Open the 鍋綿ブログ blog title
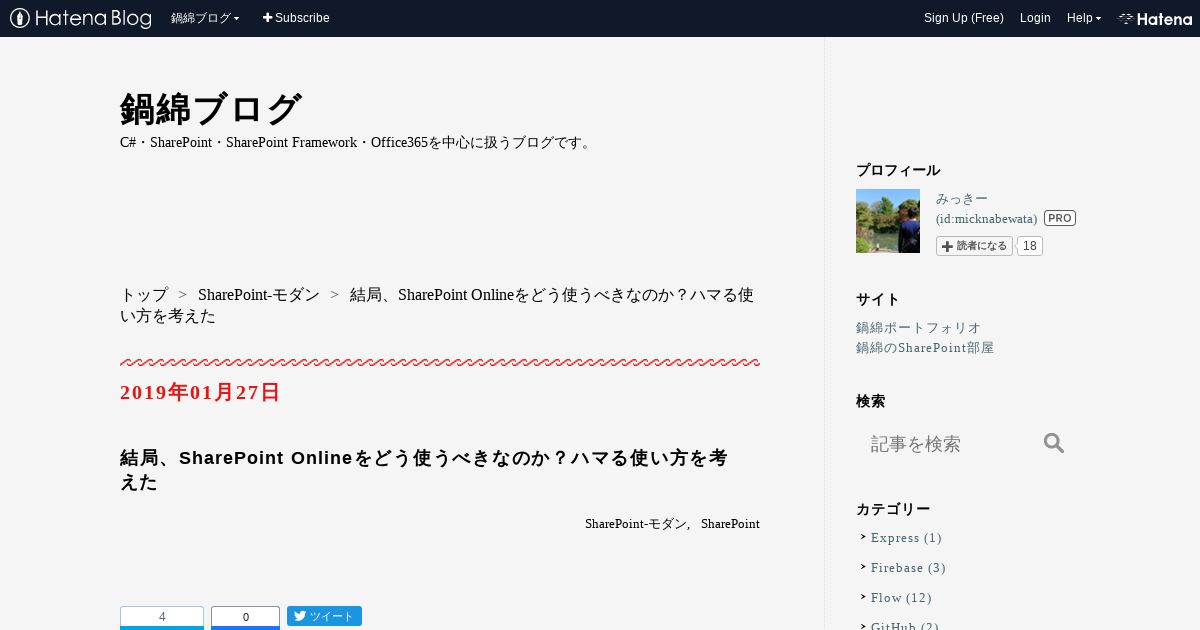 210,109
